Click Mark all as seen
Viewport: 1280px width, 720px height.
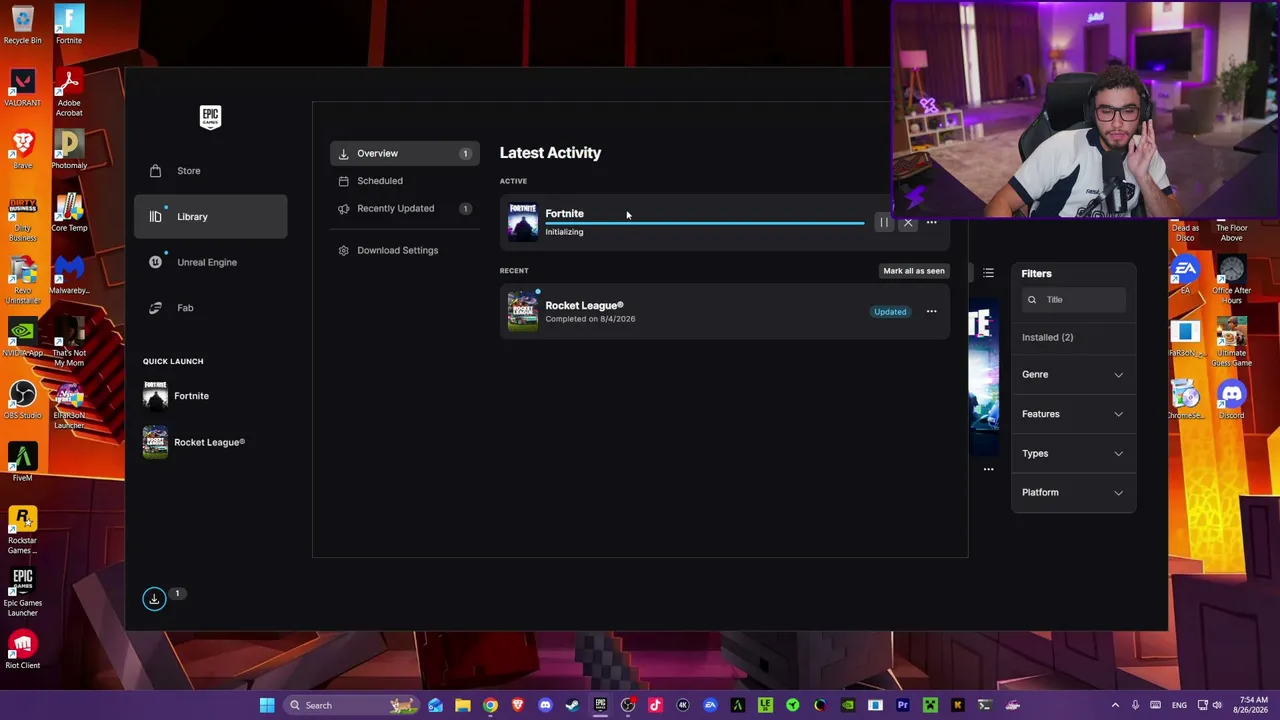(914, 271)
